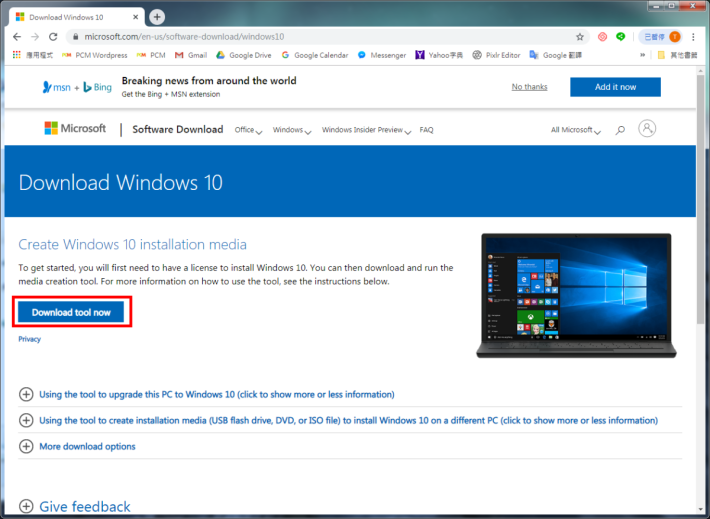Click the lock icon in address bar
The image size is (710, 519).
pos(76,37)
